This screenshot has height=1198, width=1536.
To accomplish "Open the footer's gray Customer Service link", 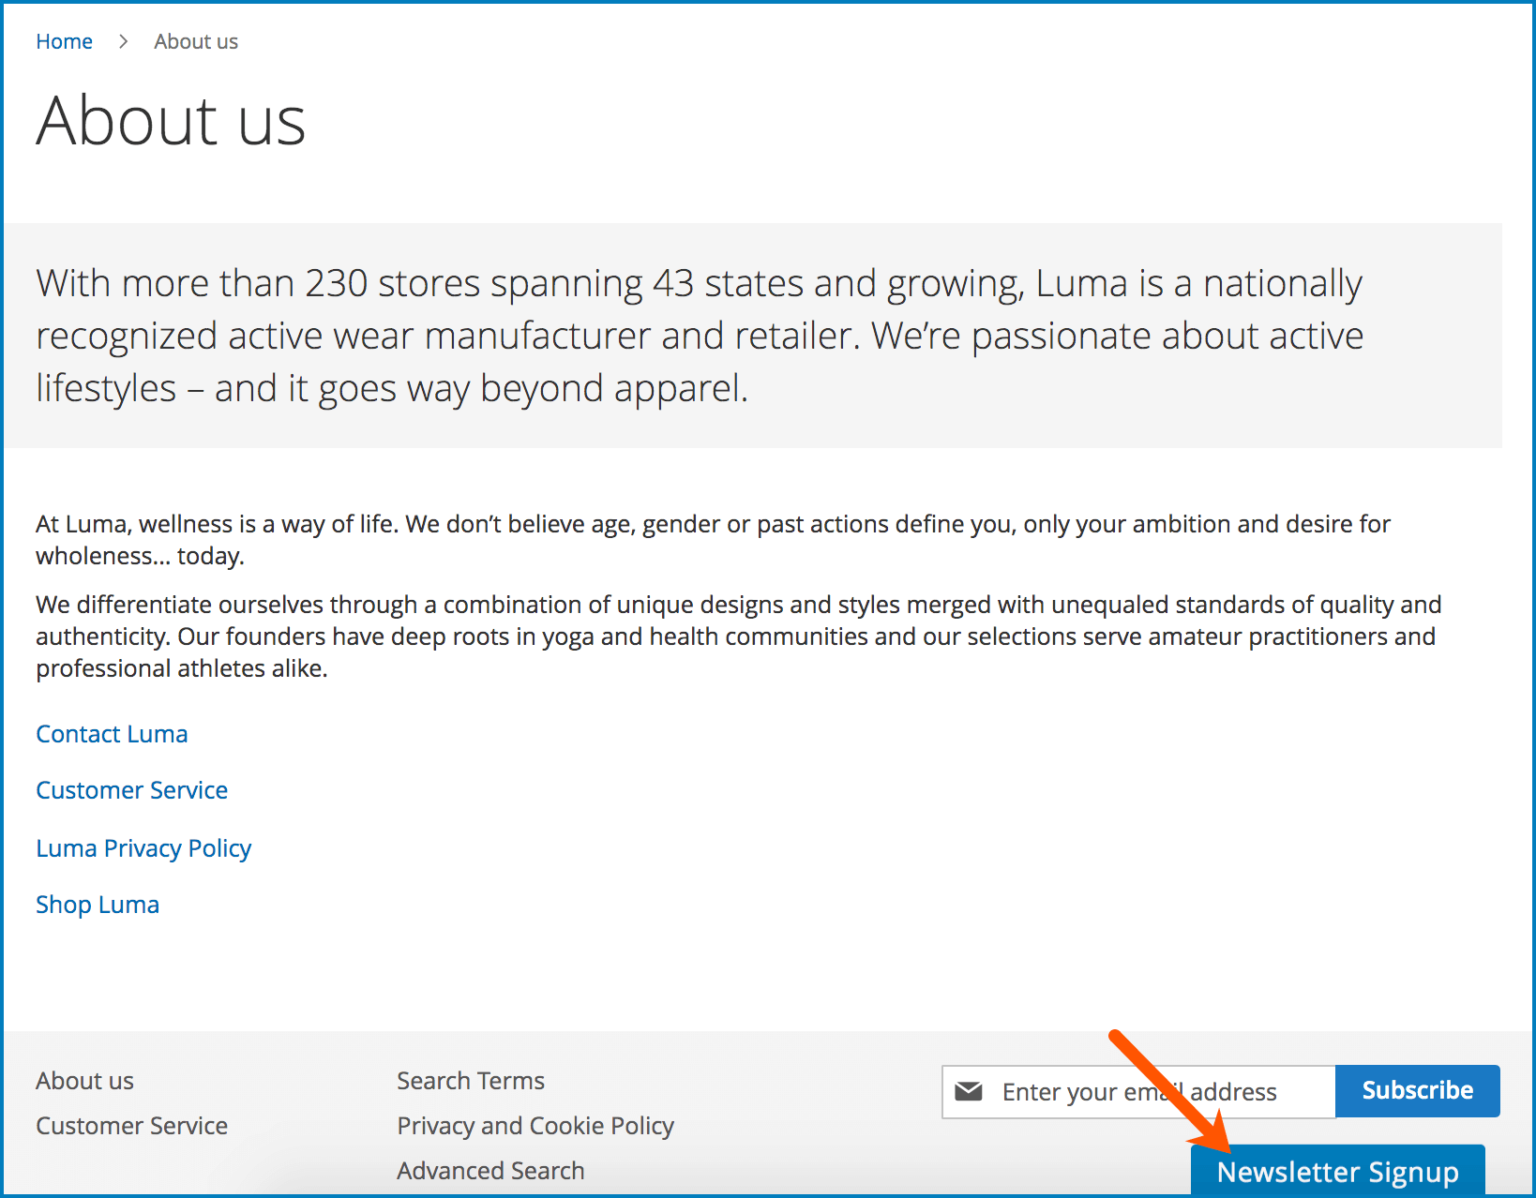I will click(132, 1126).
